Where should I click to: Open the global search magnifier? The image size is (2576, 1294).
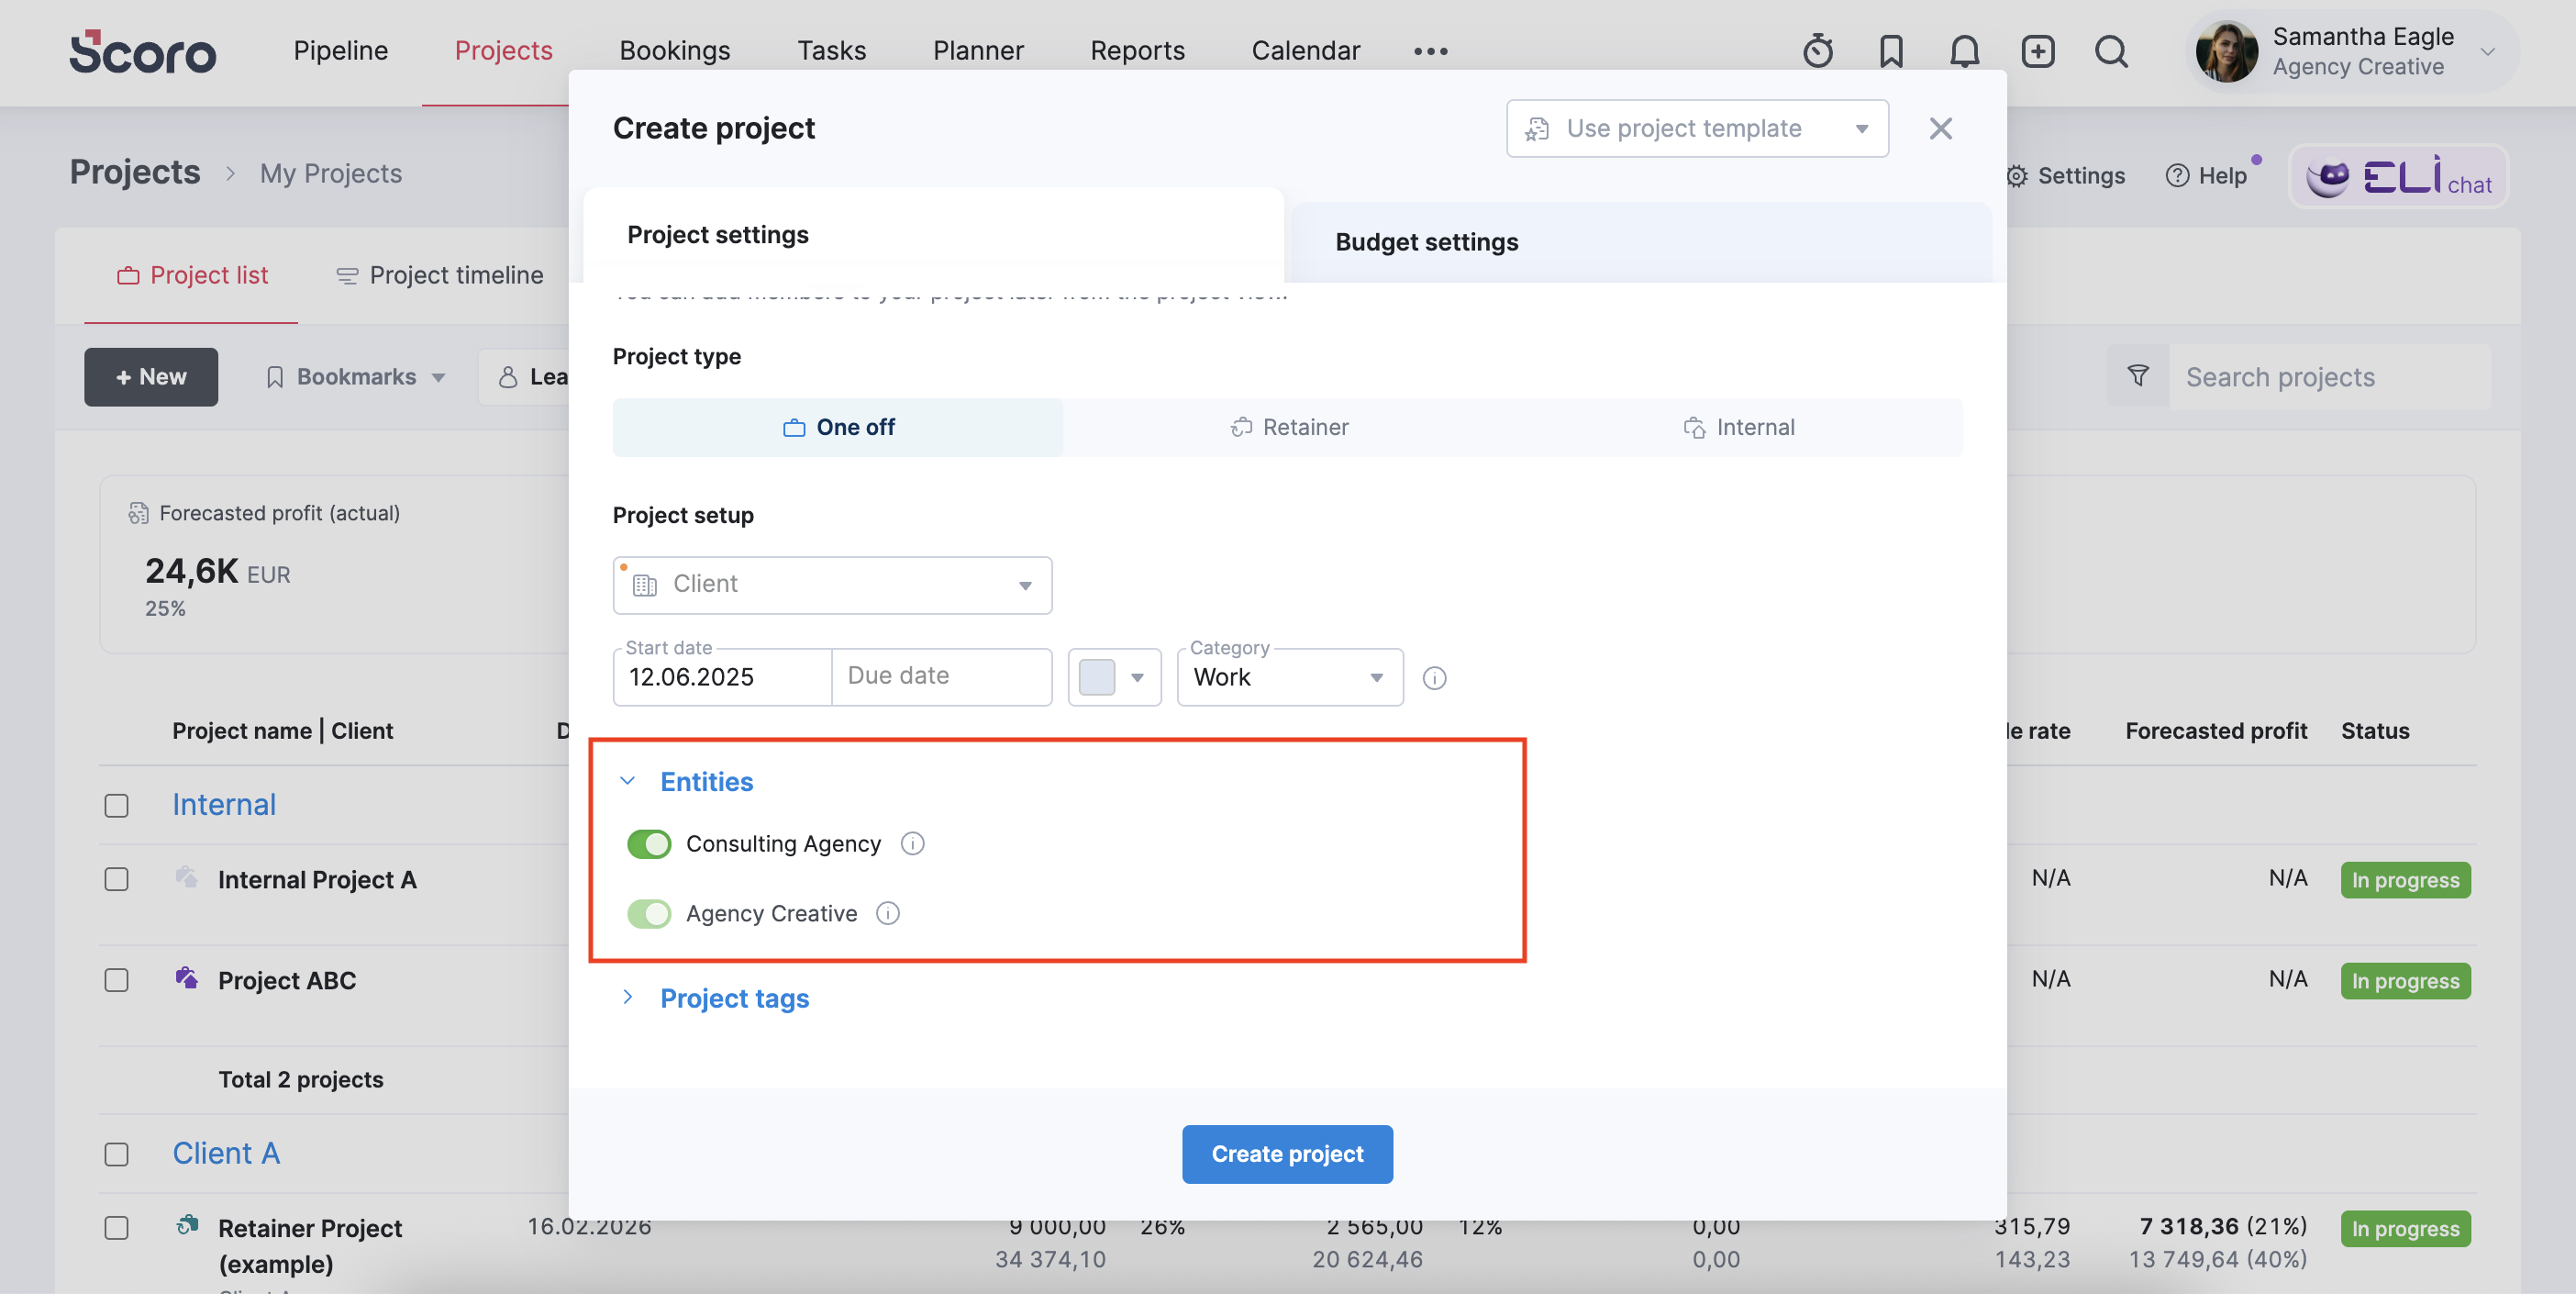coord(2111,50)
